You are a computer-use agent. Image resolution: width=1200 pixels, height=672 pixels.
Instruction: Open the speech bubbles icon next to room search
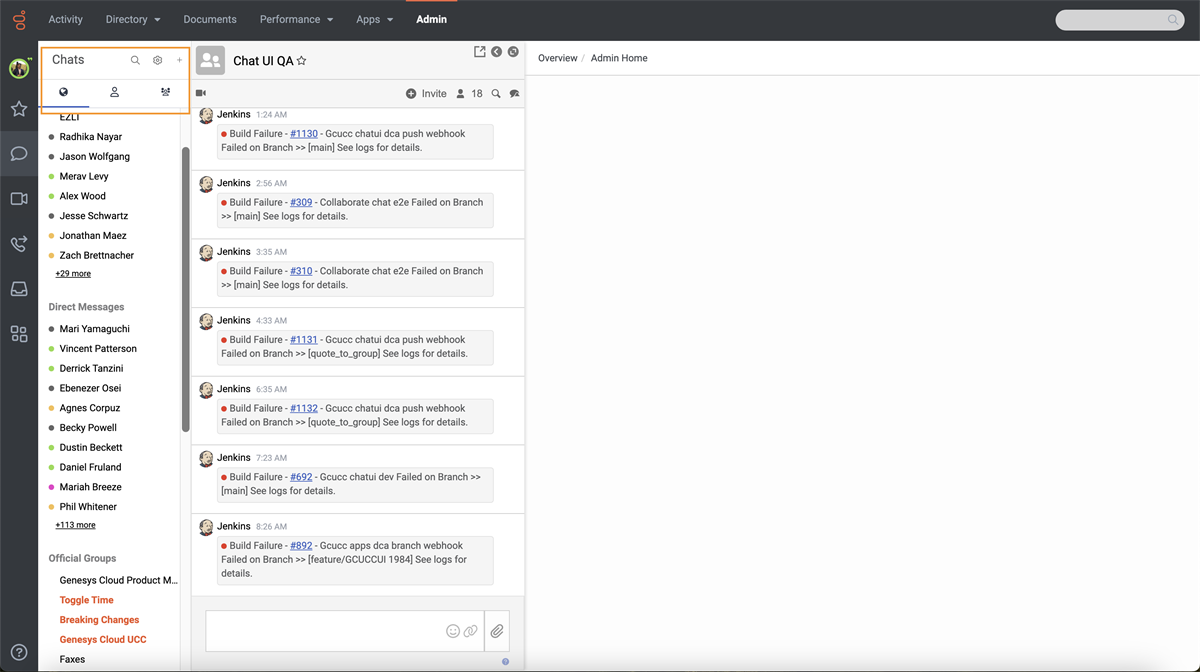pos(515,94)
